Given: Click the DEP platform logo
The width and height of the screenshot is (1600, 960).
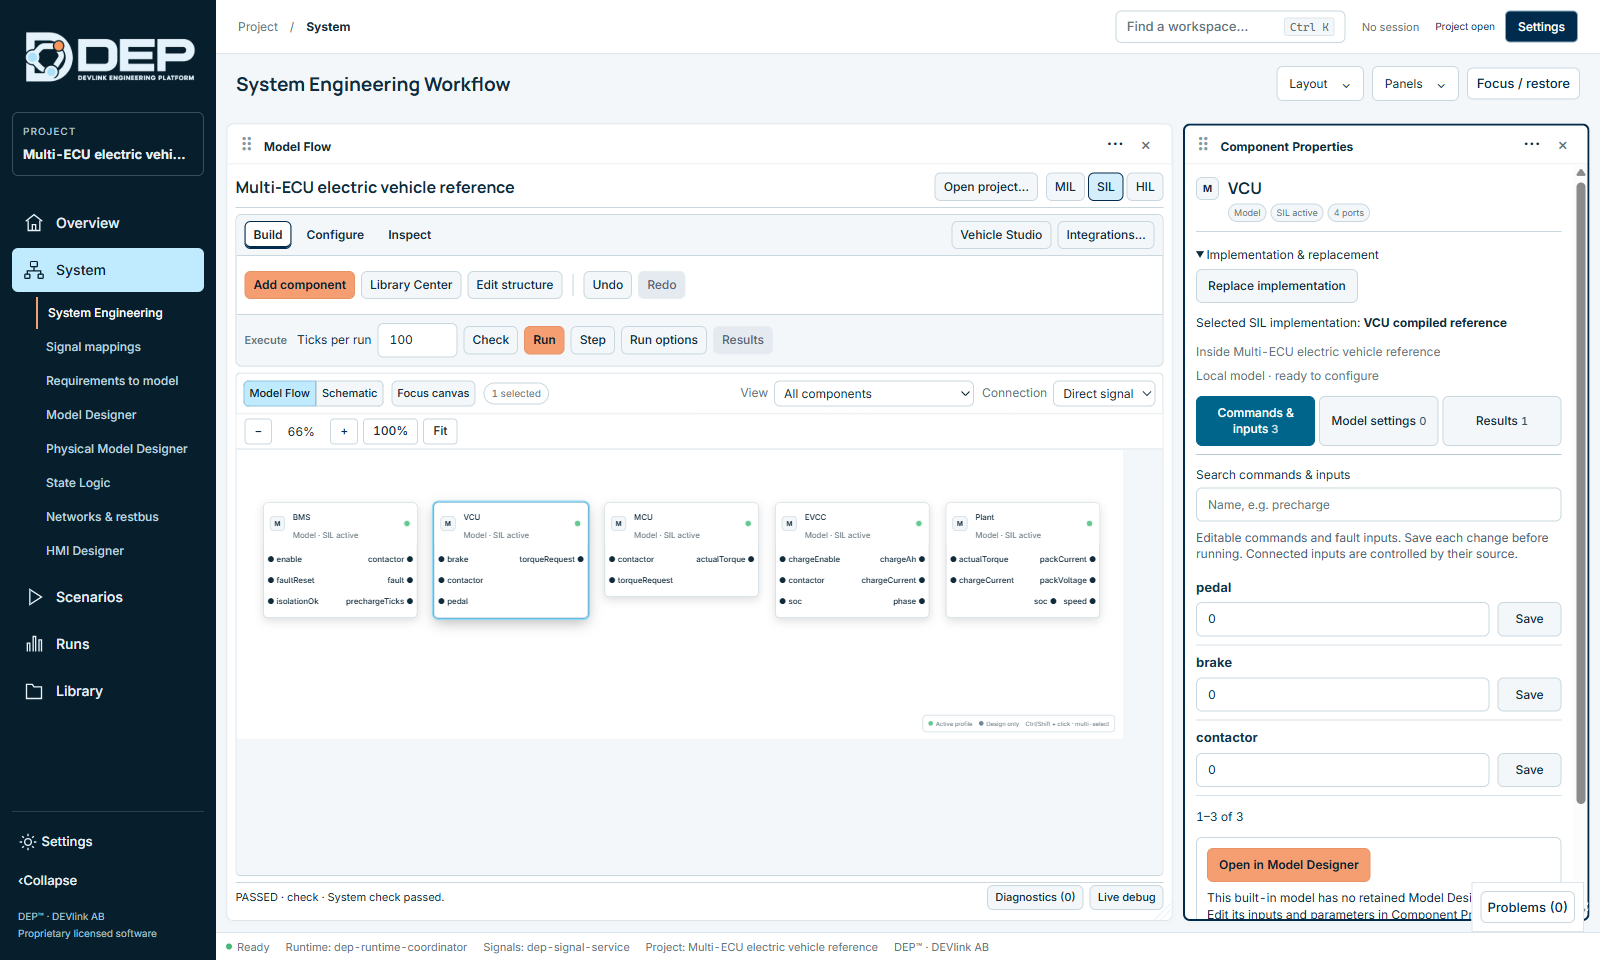Looking at the screenshot, I should 109,57.
